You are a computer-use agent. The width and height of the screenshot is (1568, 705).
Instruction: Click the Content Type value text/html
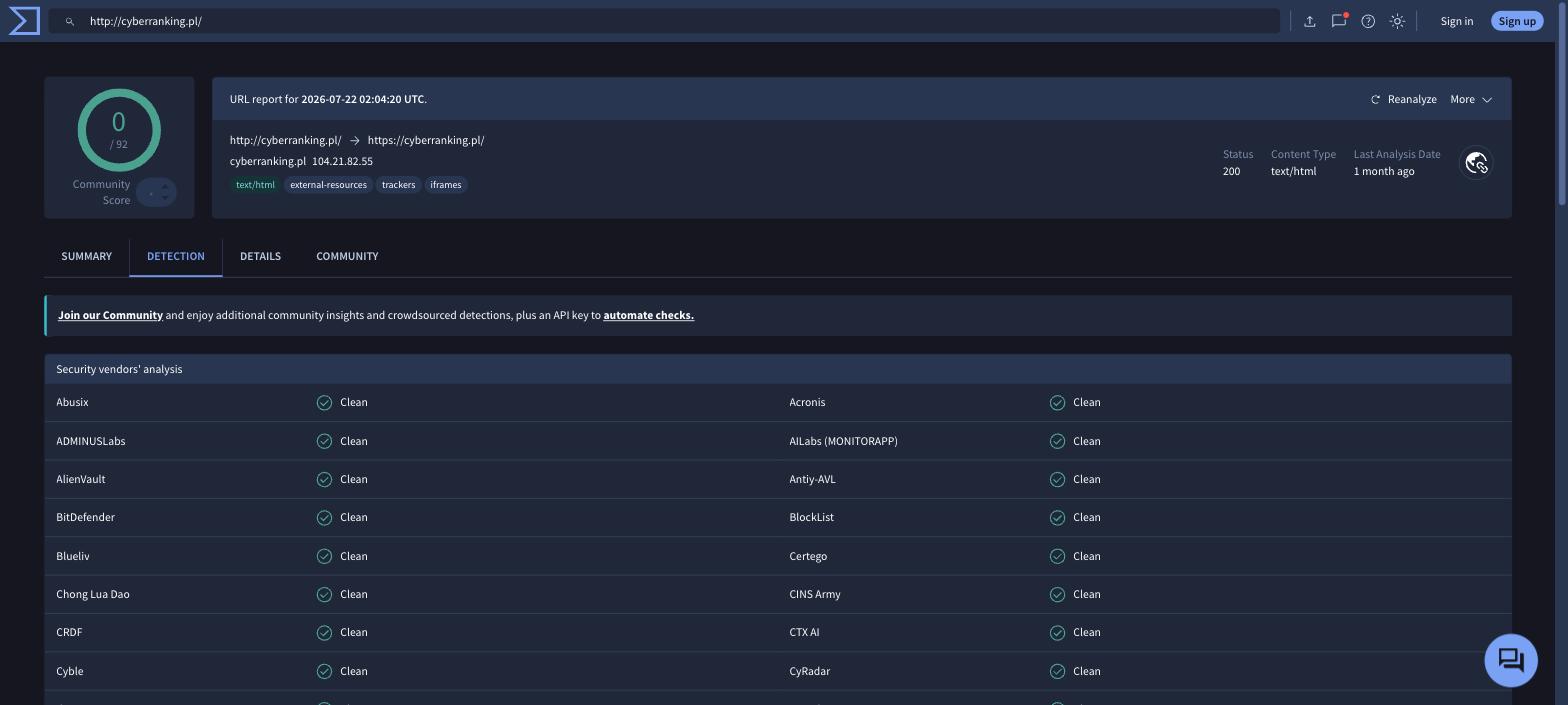point(1293,172)
